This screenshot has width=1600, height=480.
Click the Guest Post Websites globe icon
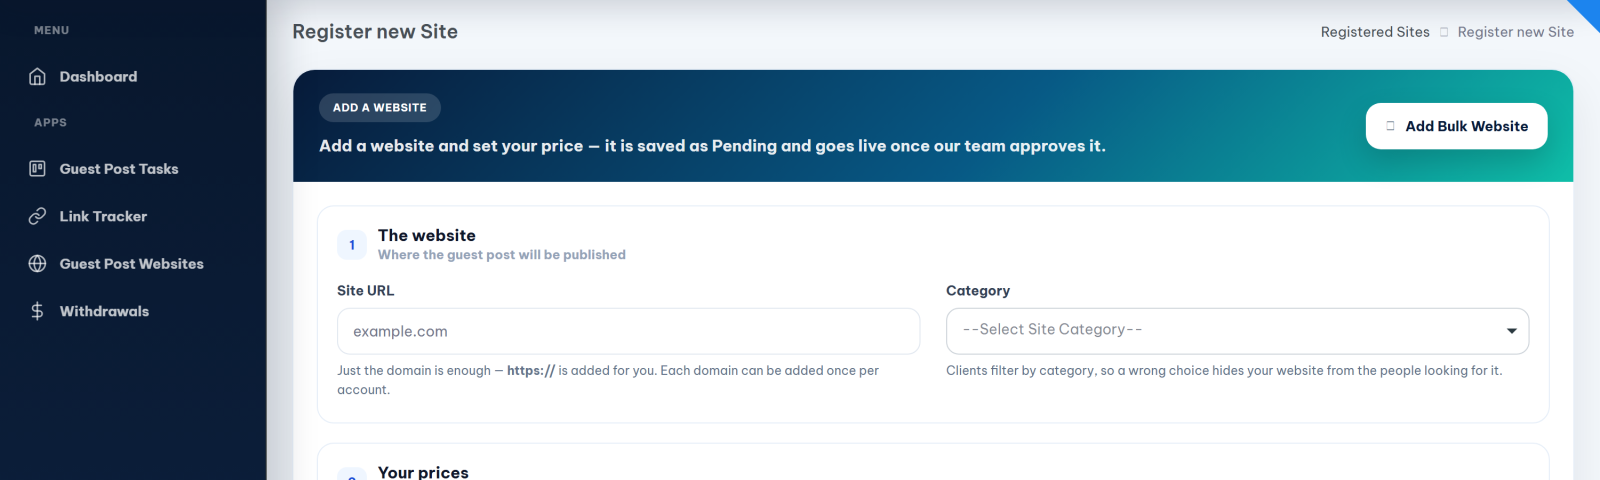[x=37, y=264]
